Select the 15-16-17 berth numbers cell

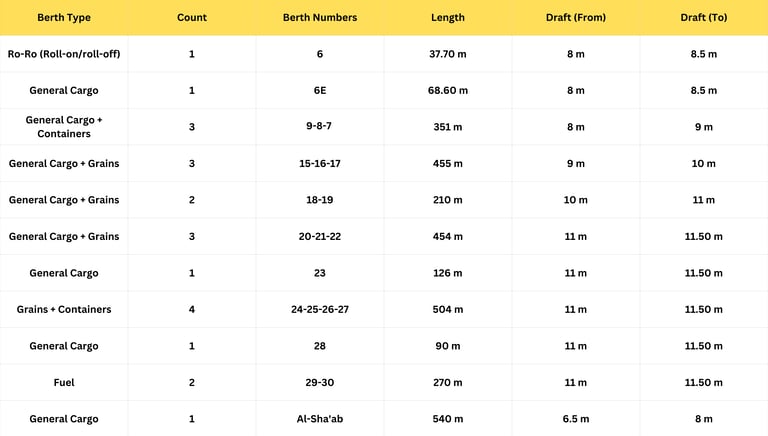(320, 163)
